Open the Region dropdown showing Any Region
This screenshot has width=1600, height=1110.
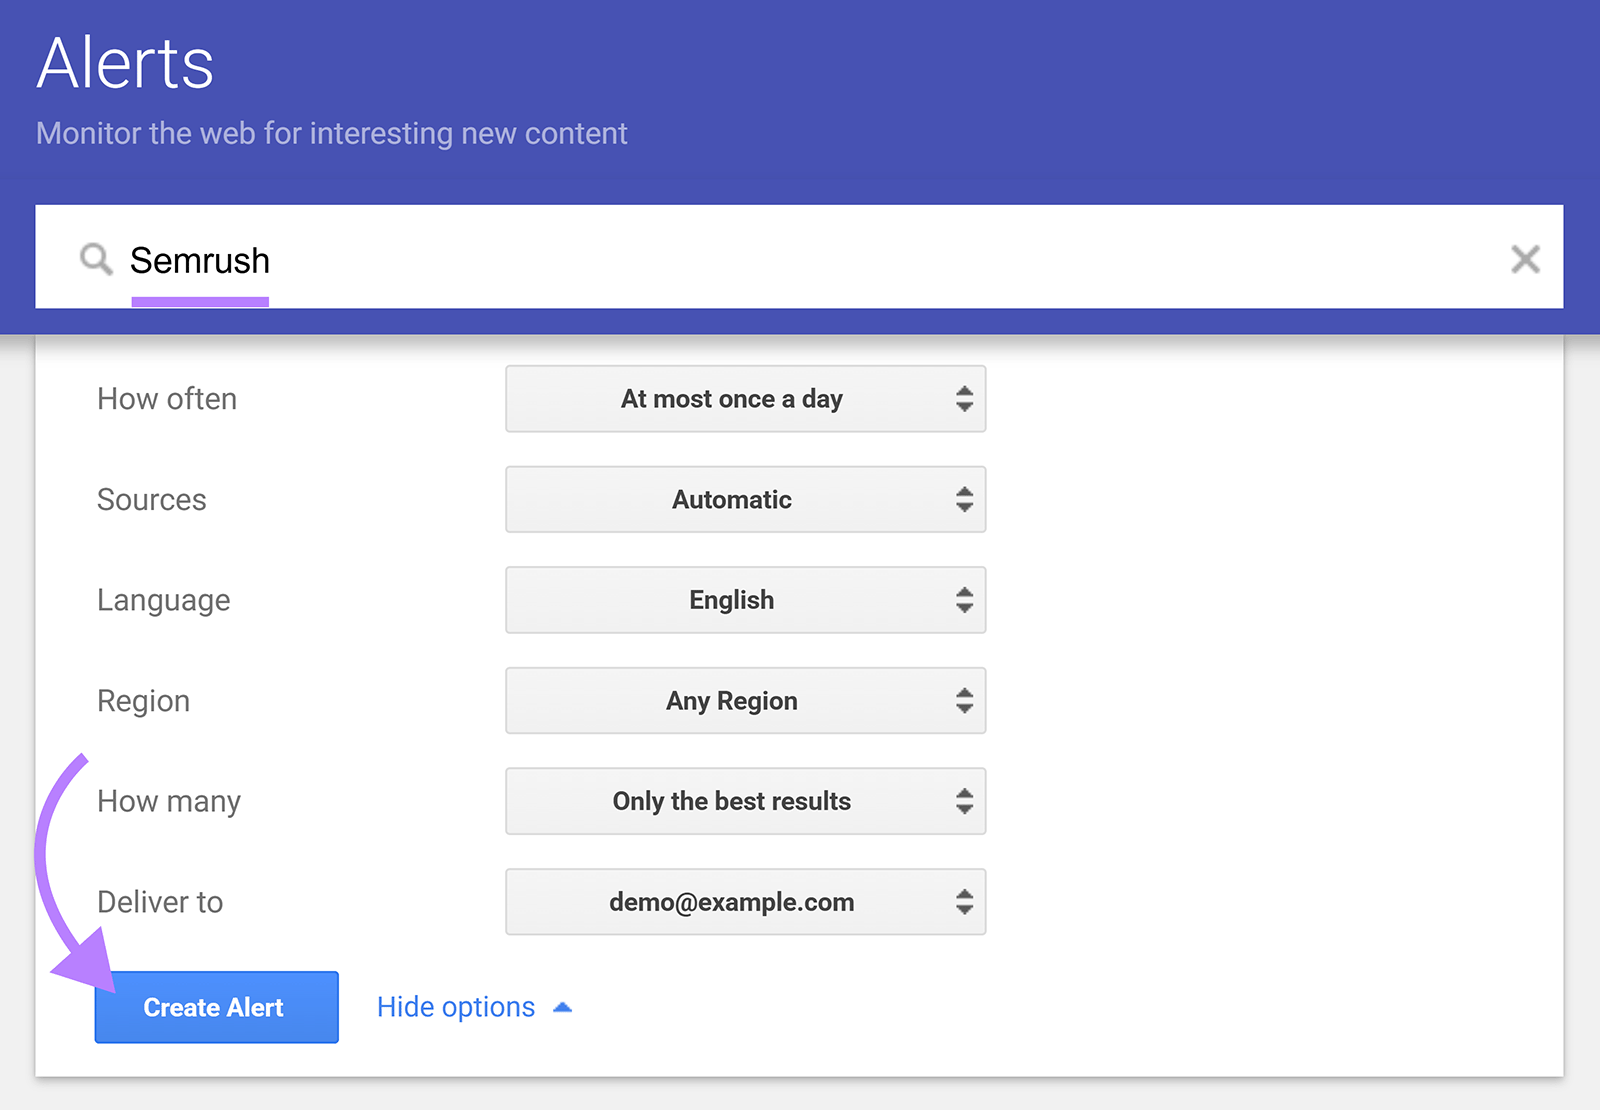click(745, 700)
